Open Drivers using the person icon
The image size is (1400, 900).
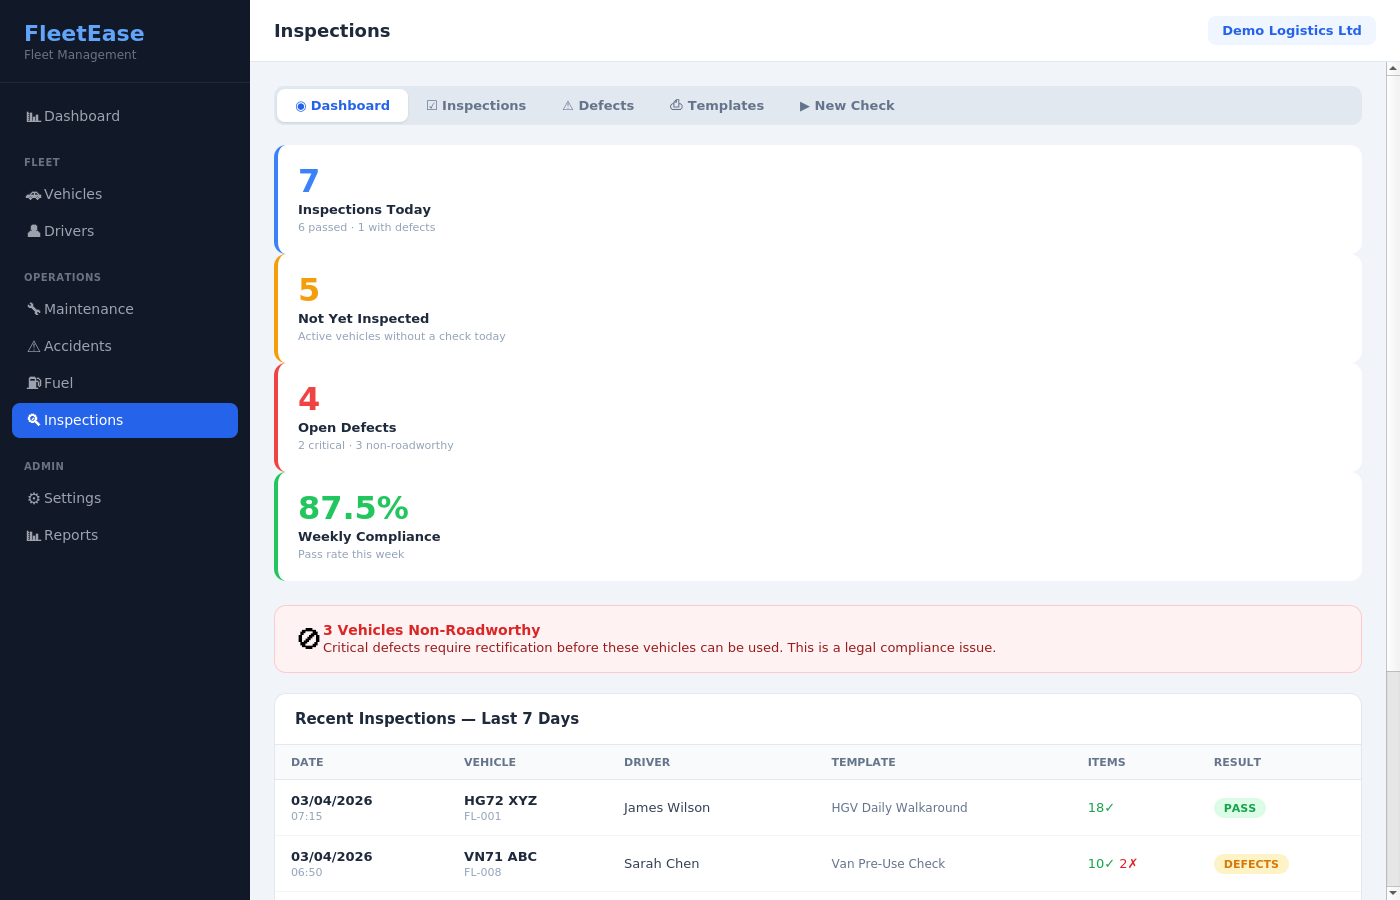click(x=33, y=231)
